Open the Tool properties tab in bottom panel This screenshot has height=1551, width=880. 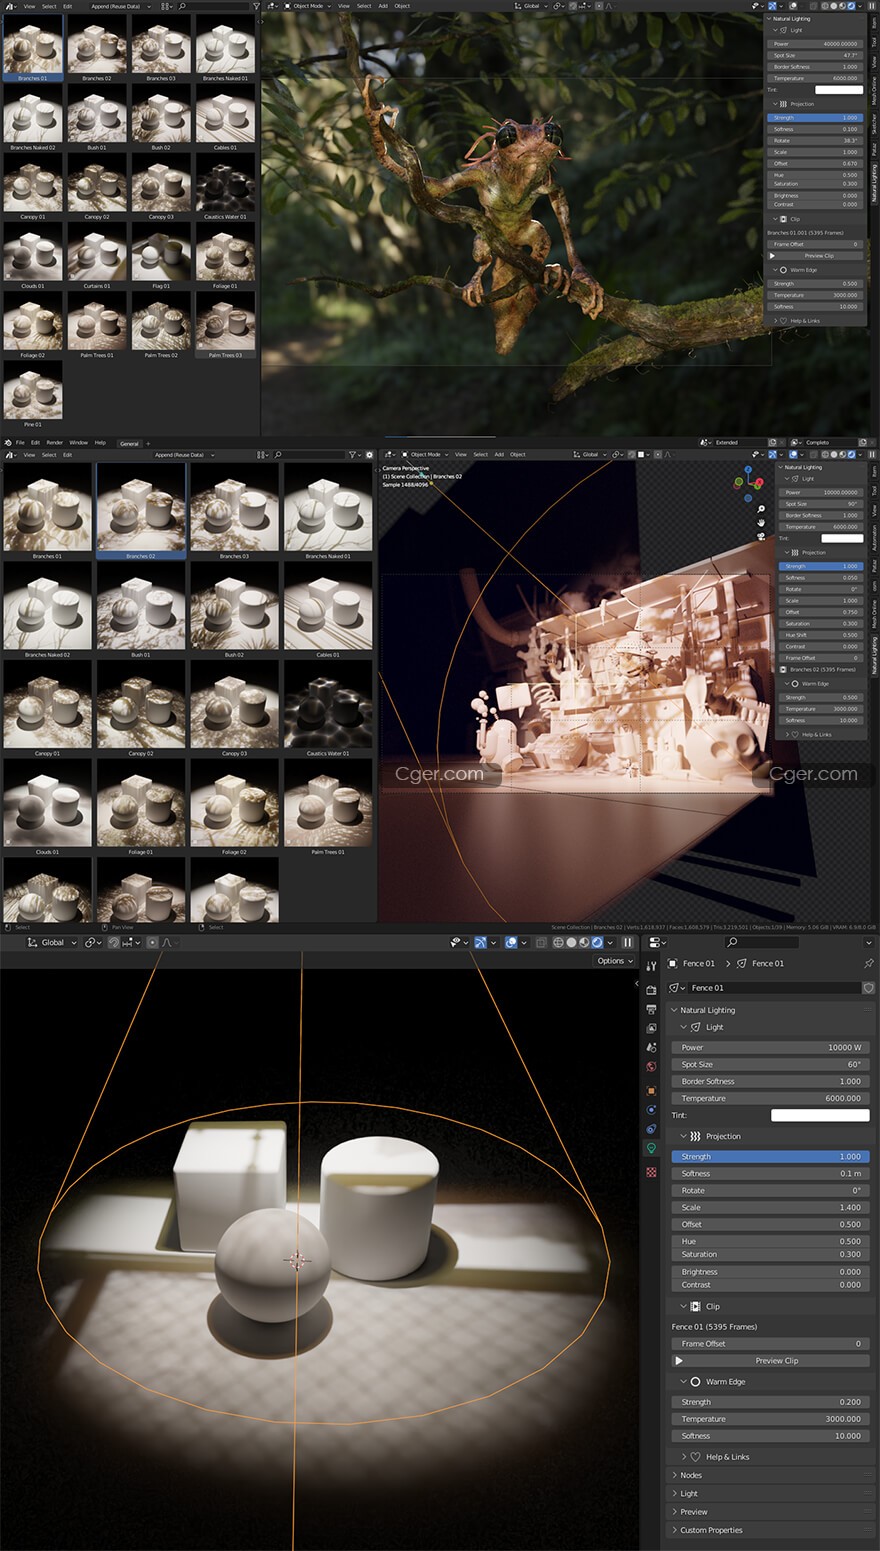click(x=651, y=965)
